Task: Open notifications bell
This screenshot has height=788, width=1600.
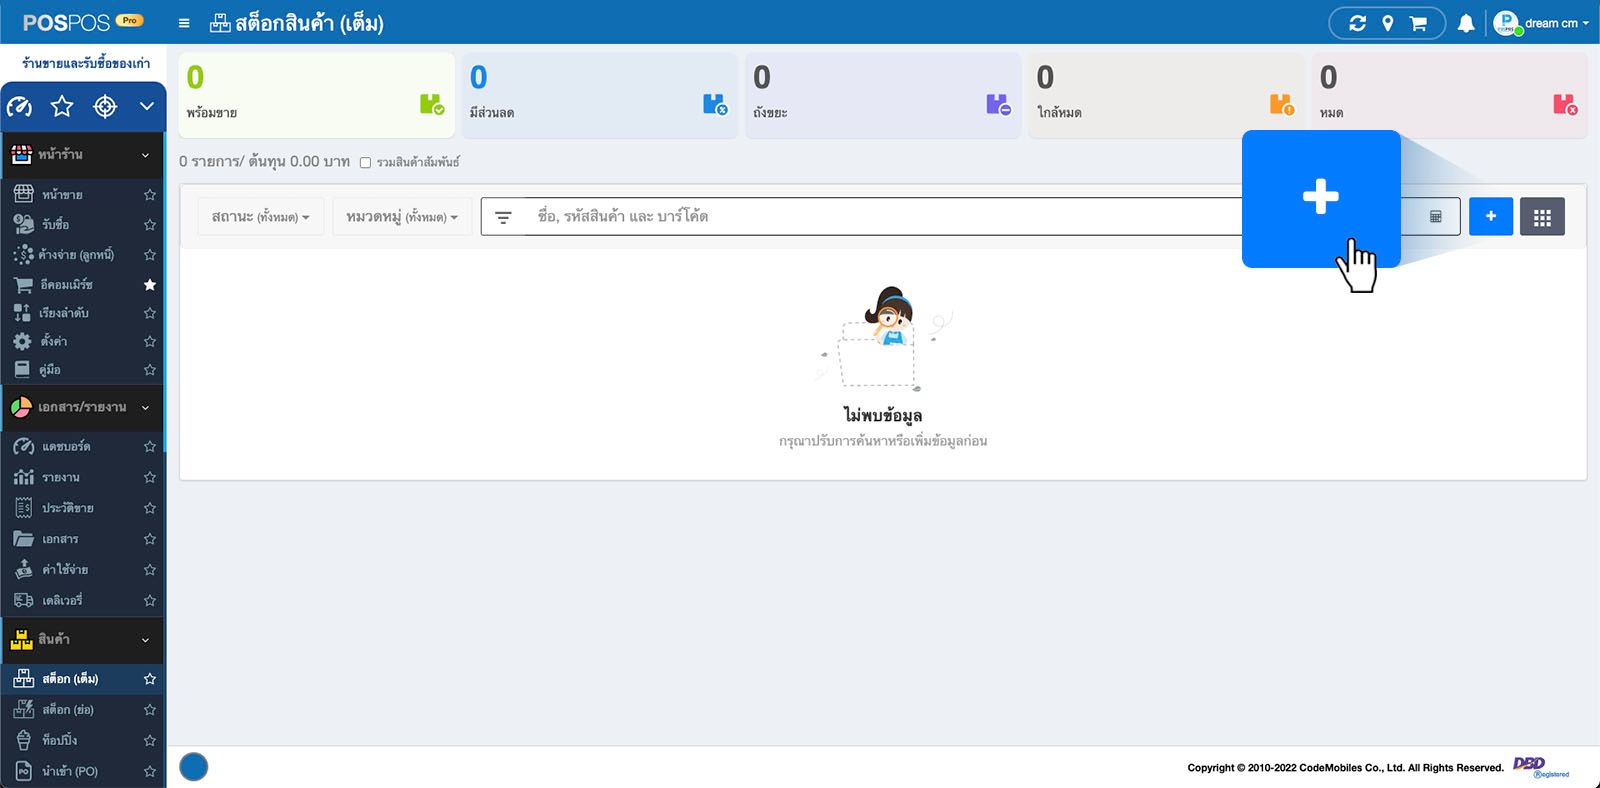Action: [1466, 23]
